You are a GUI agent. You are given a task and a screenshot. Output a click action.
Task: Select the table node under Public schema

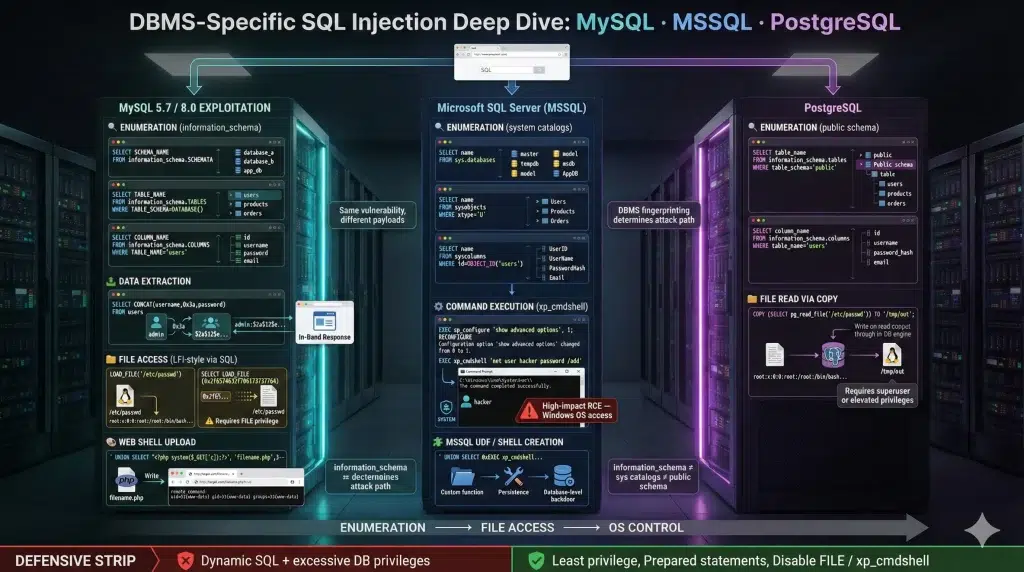click(884, 174)
